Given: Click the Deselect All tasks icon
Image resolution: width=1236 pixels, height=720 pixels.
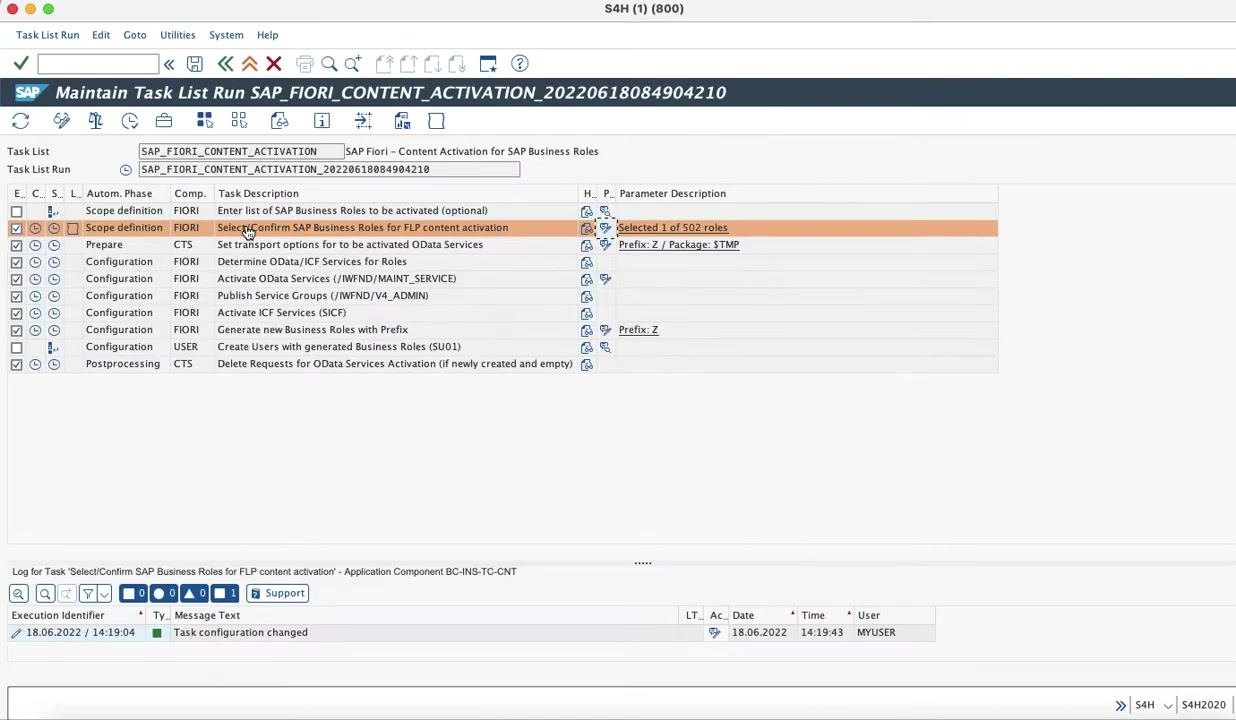Looking at the screenshot, I should (x=239, y=121).
